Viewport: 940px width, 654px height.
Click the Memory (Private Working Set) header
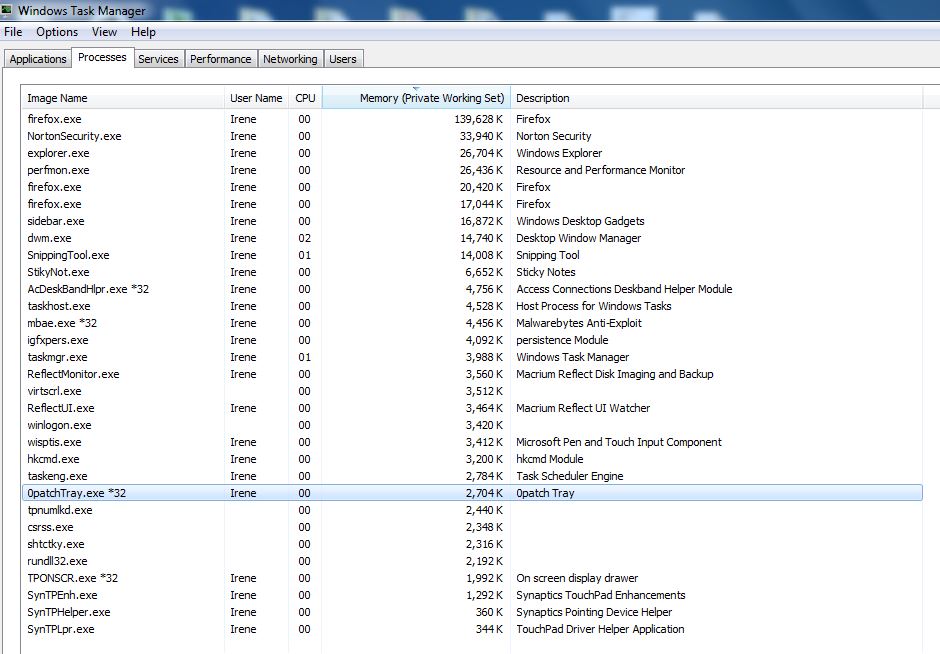[x=431, y=98]
